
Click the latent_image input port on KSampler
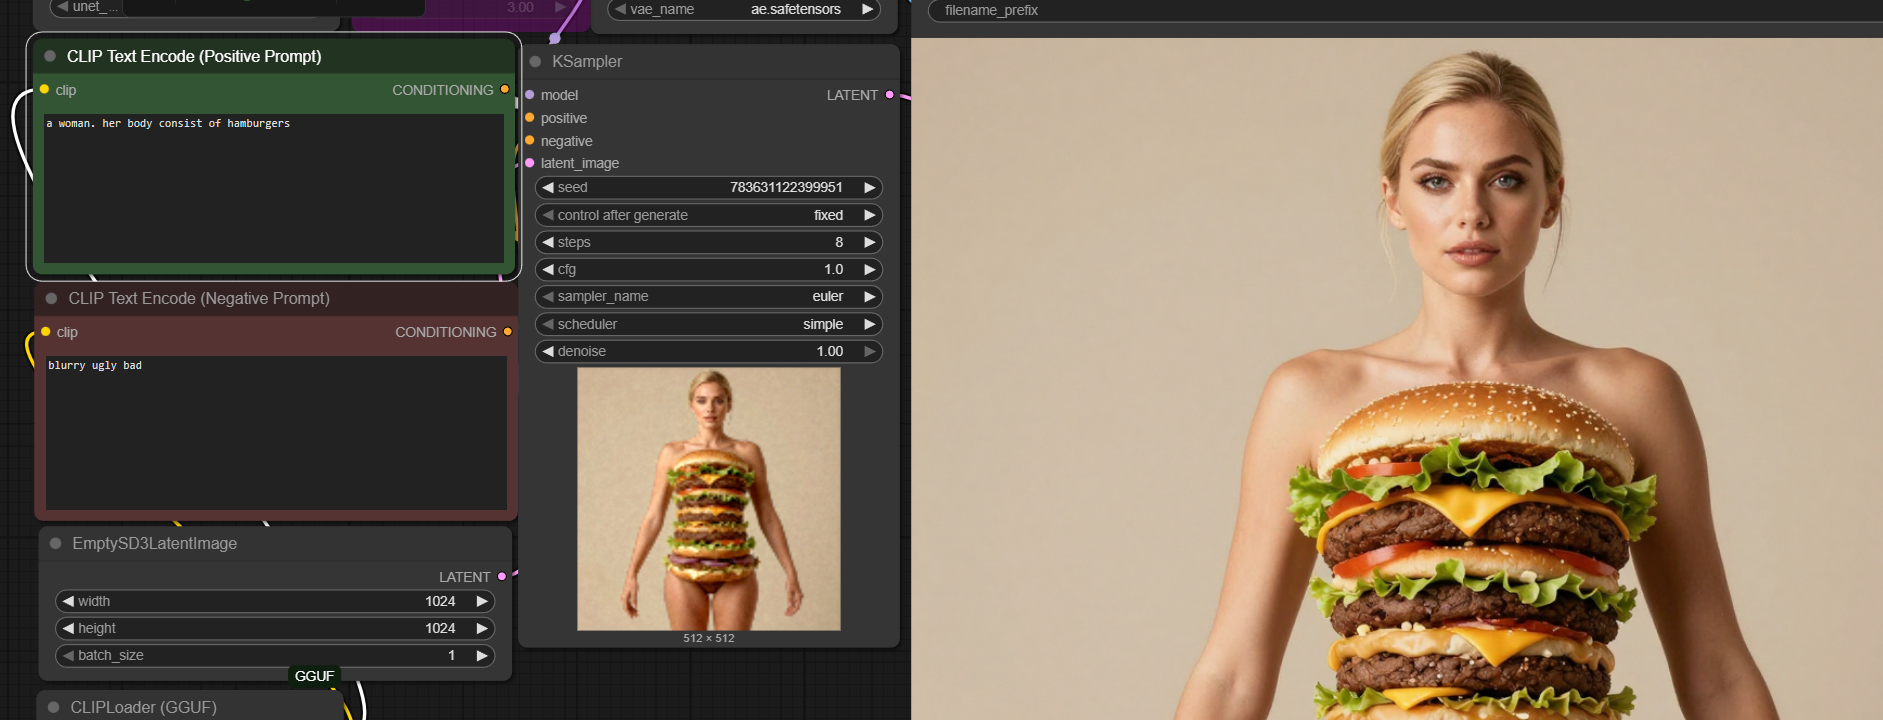click(530, 163)
